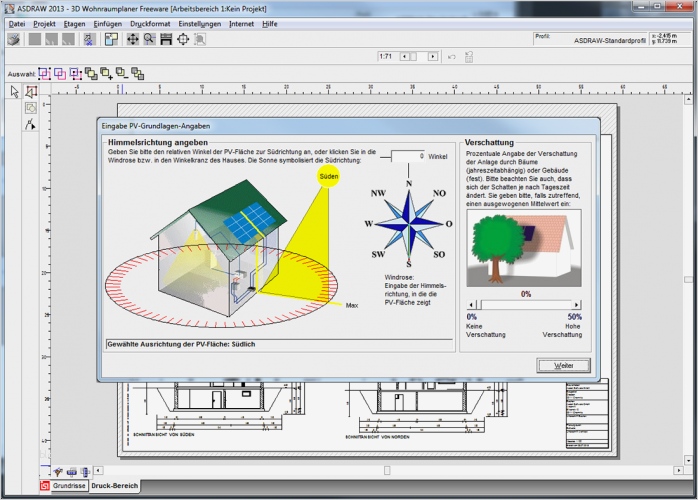Screen dimensions: 698x500
Task: Click the first Auswahl selection mode icon
Action: [x=44, y=73]
